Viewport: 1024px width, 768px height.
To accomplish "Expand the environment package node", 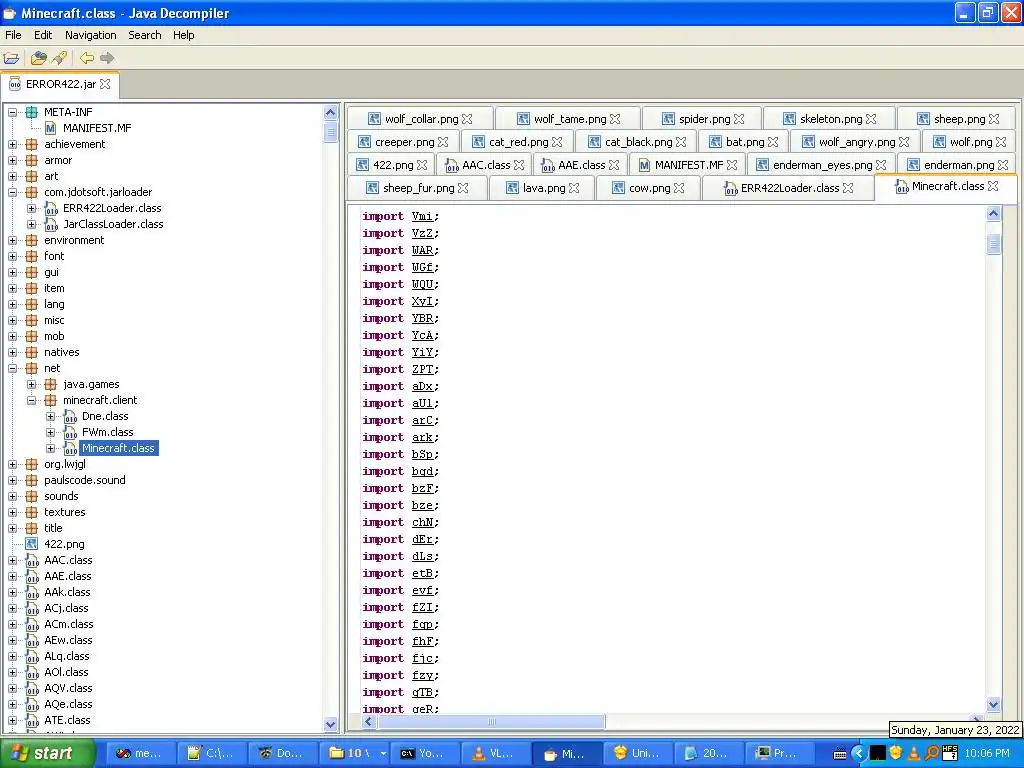I will (x=12, y=240).
